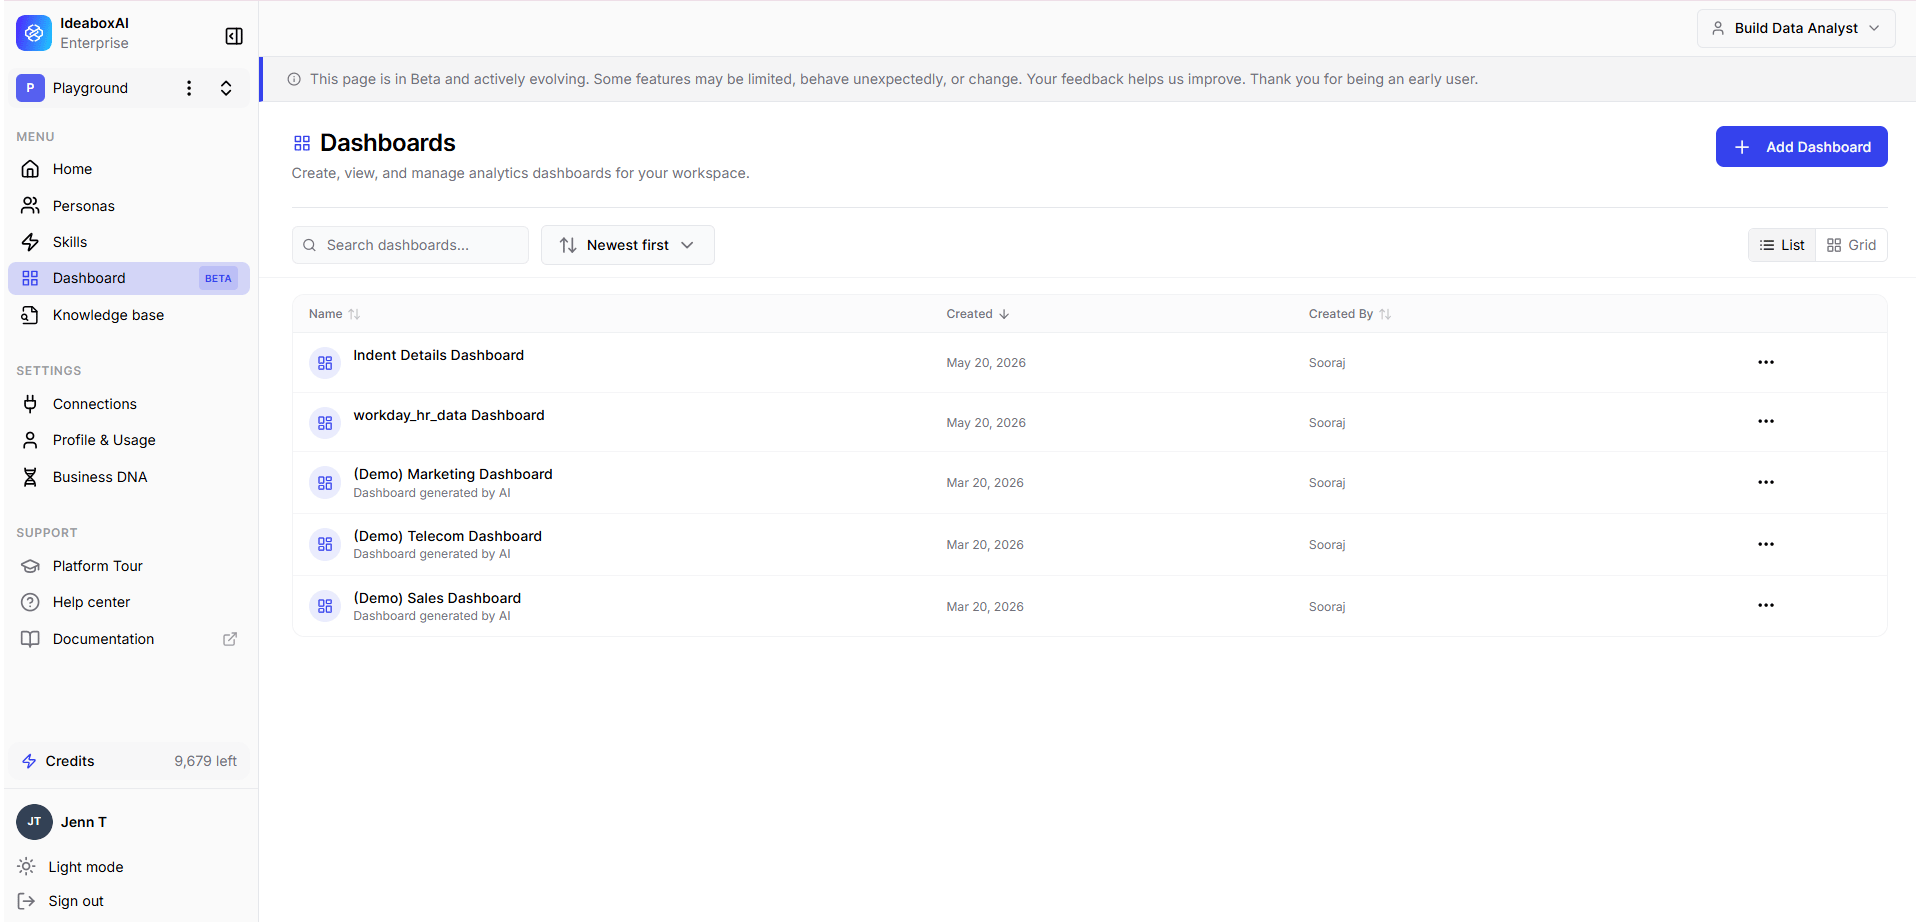The height and width of the screenshot is (922, 1920).
Task: Open workday_hr_data Dashboard
Action: (449, 415)
